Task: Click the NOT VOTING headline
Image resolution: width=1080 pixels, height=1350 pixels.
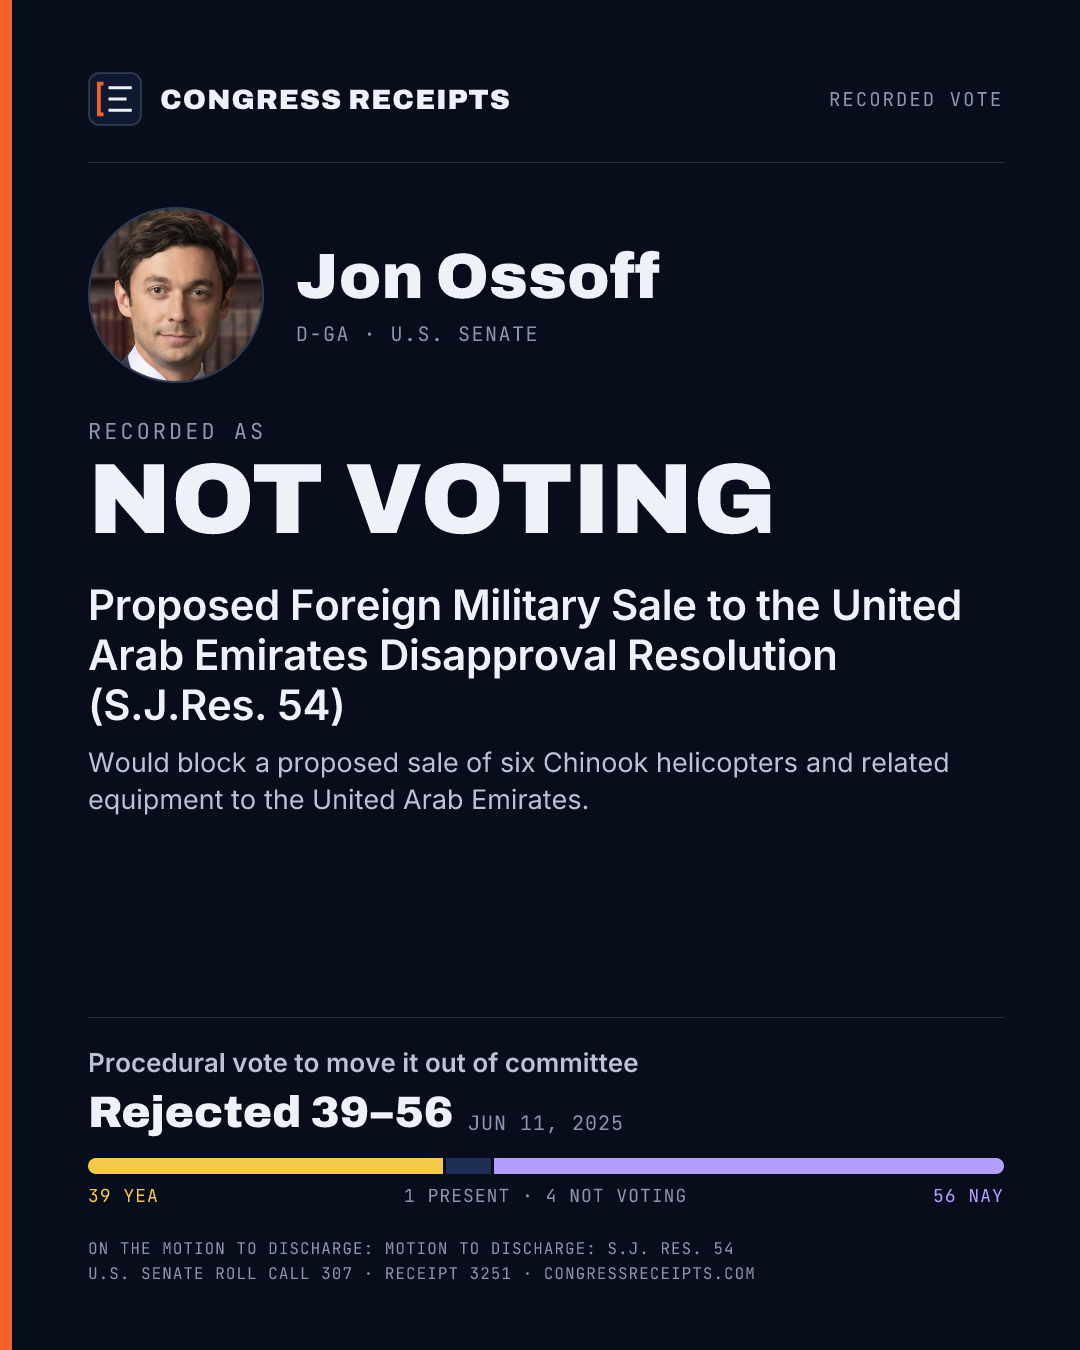Action: 432,499
